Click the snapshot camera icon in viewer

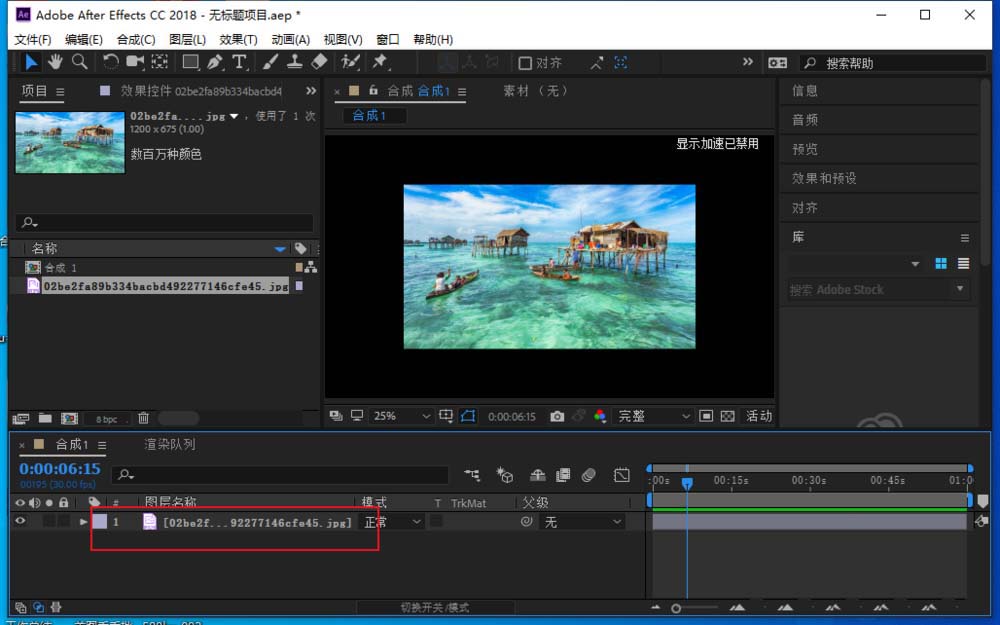click(557, 416)
